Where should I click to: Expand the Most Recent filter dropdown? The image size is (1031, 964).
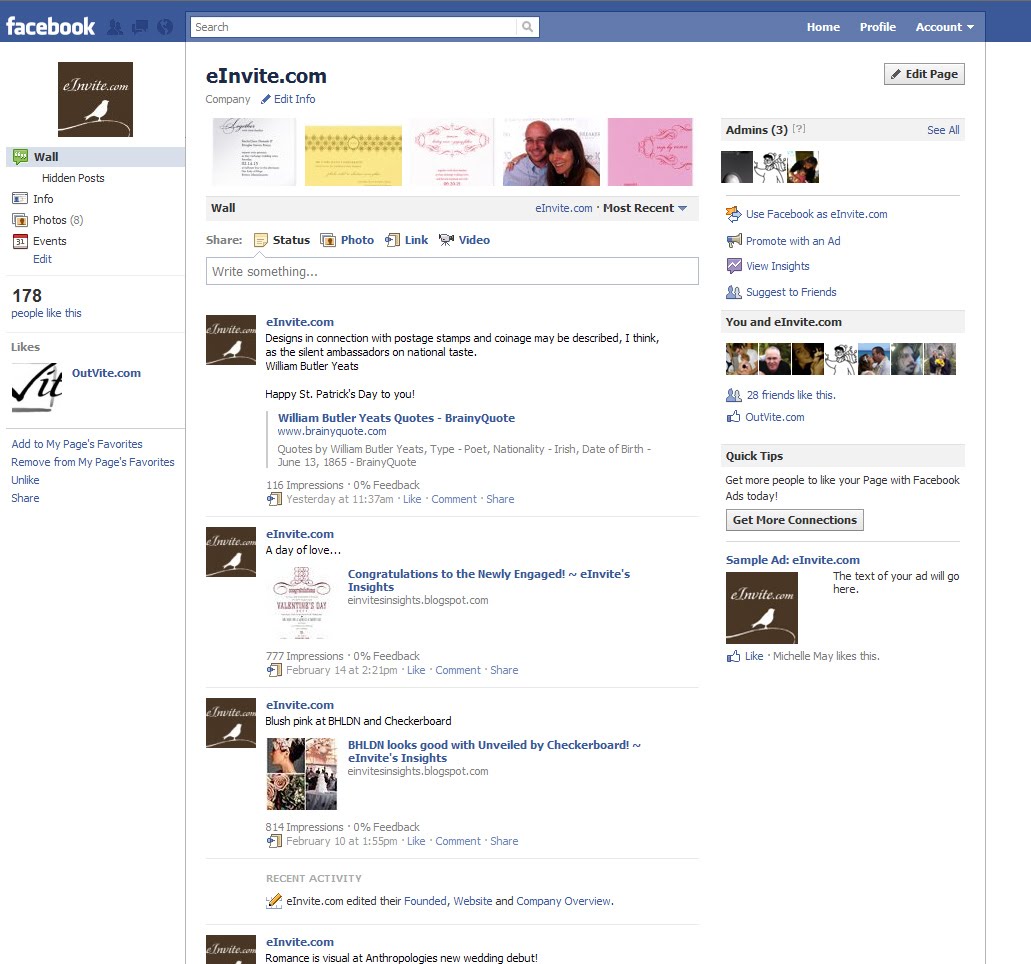[x=645, y=208]
